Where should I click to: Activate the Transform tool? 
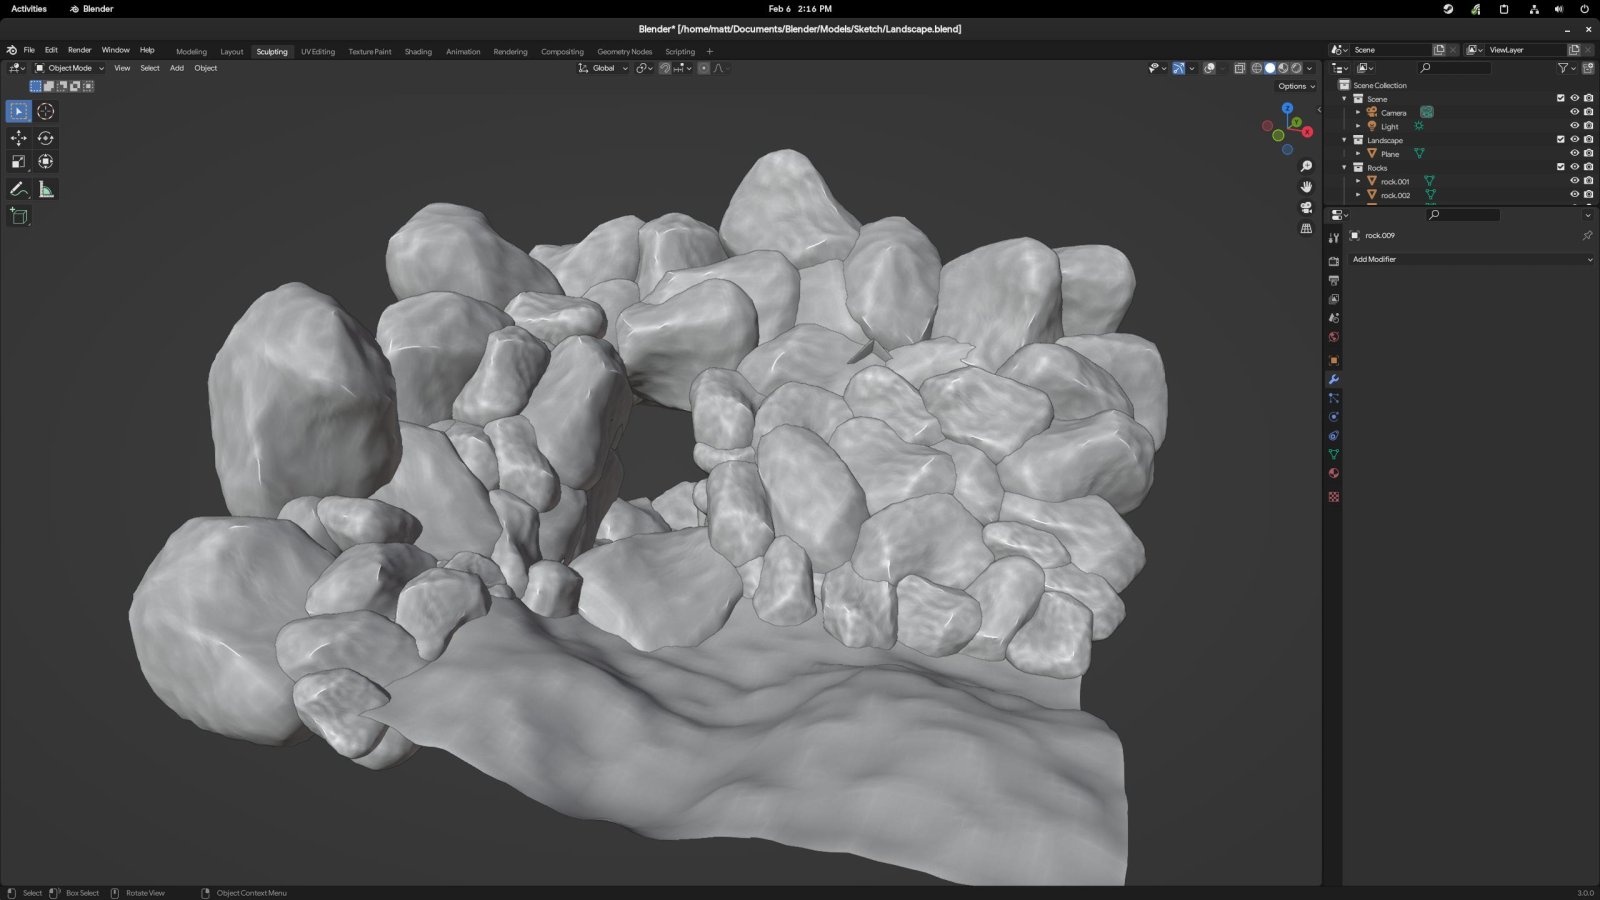(45, 161)
